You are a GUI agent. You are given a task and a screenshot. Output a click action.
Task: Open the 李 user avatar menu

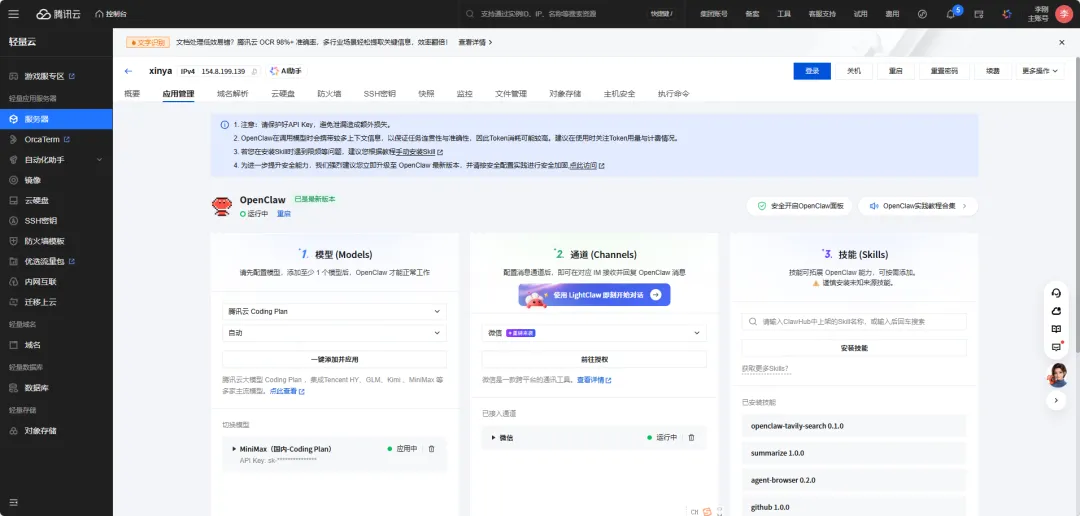coord(1063,14)
